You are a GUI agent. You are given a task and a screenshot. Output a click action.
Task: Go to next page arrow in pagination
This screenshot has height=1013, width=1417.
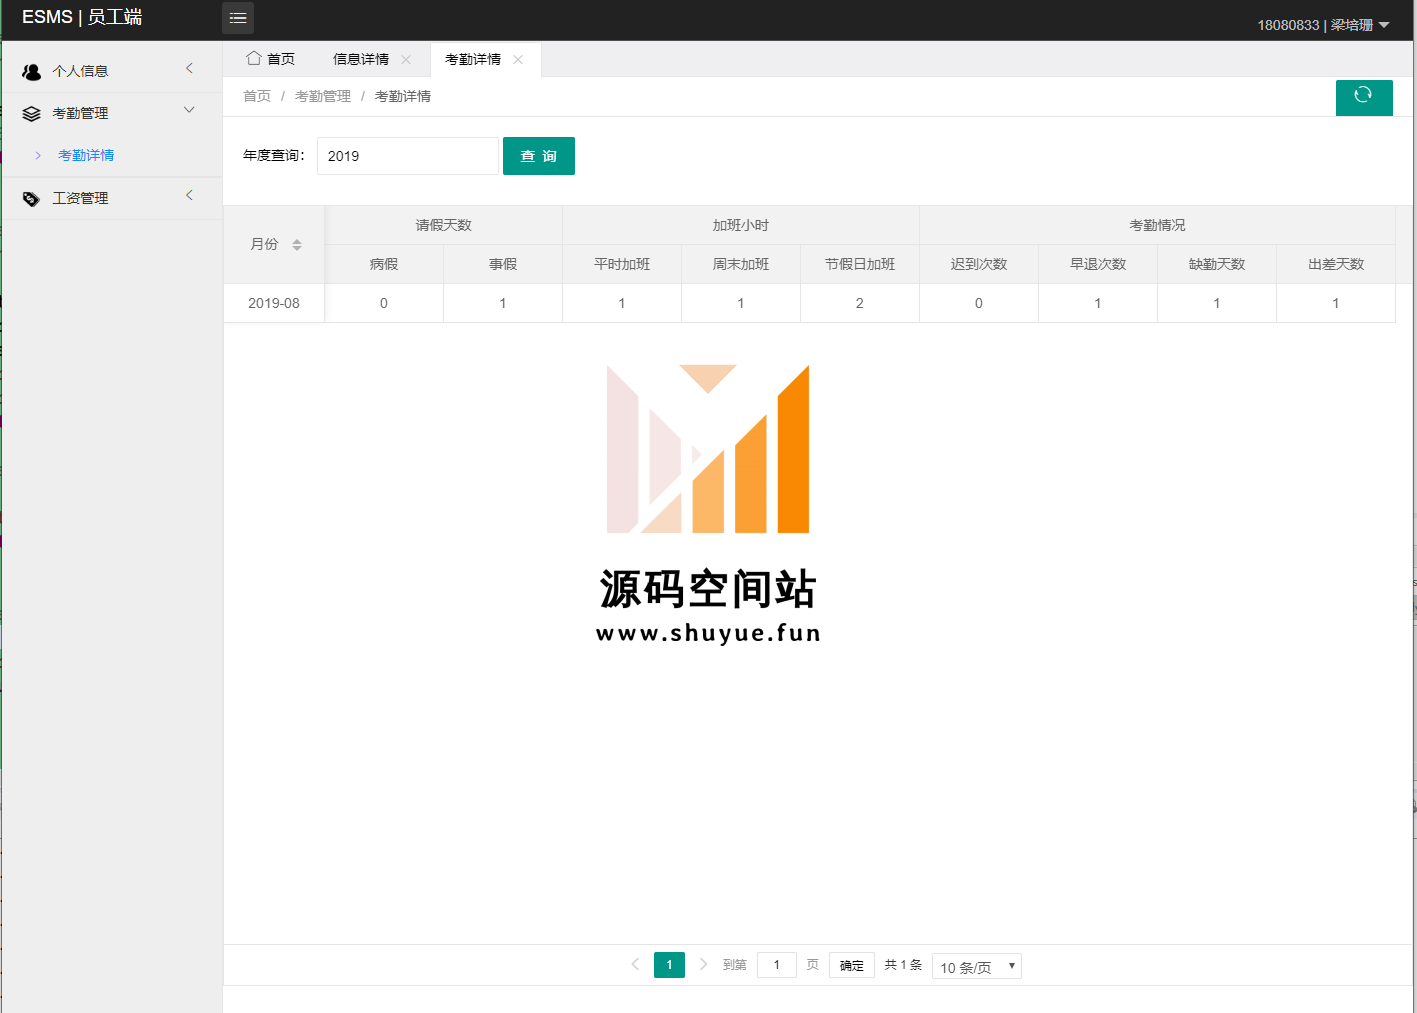click(703, 964)
